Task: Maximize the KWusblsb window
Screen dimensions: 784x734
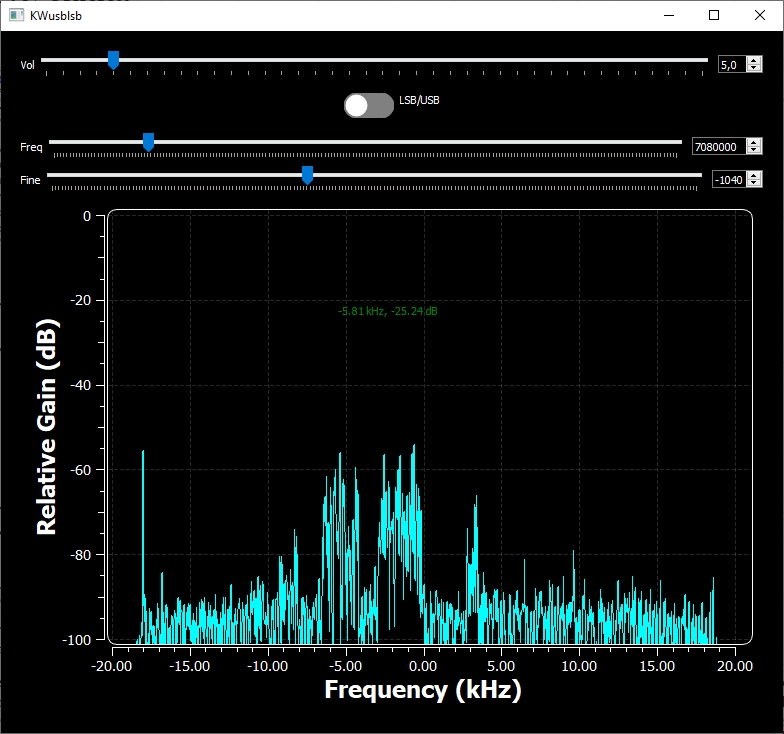Action: pyautogui.click(x=714, y=15)
